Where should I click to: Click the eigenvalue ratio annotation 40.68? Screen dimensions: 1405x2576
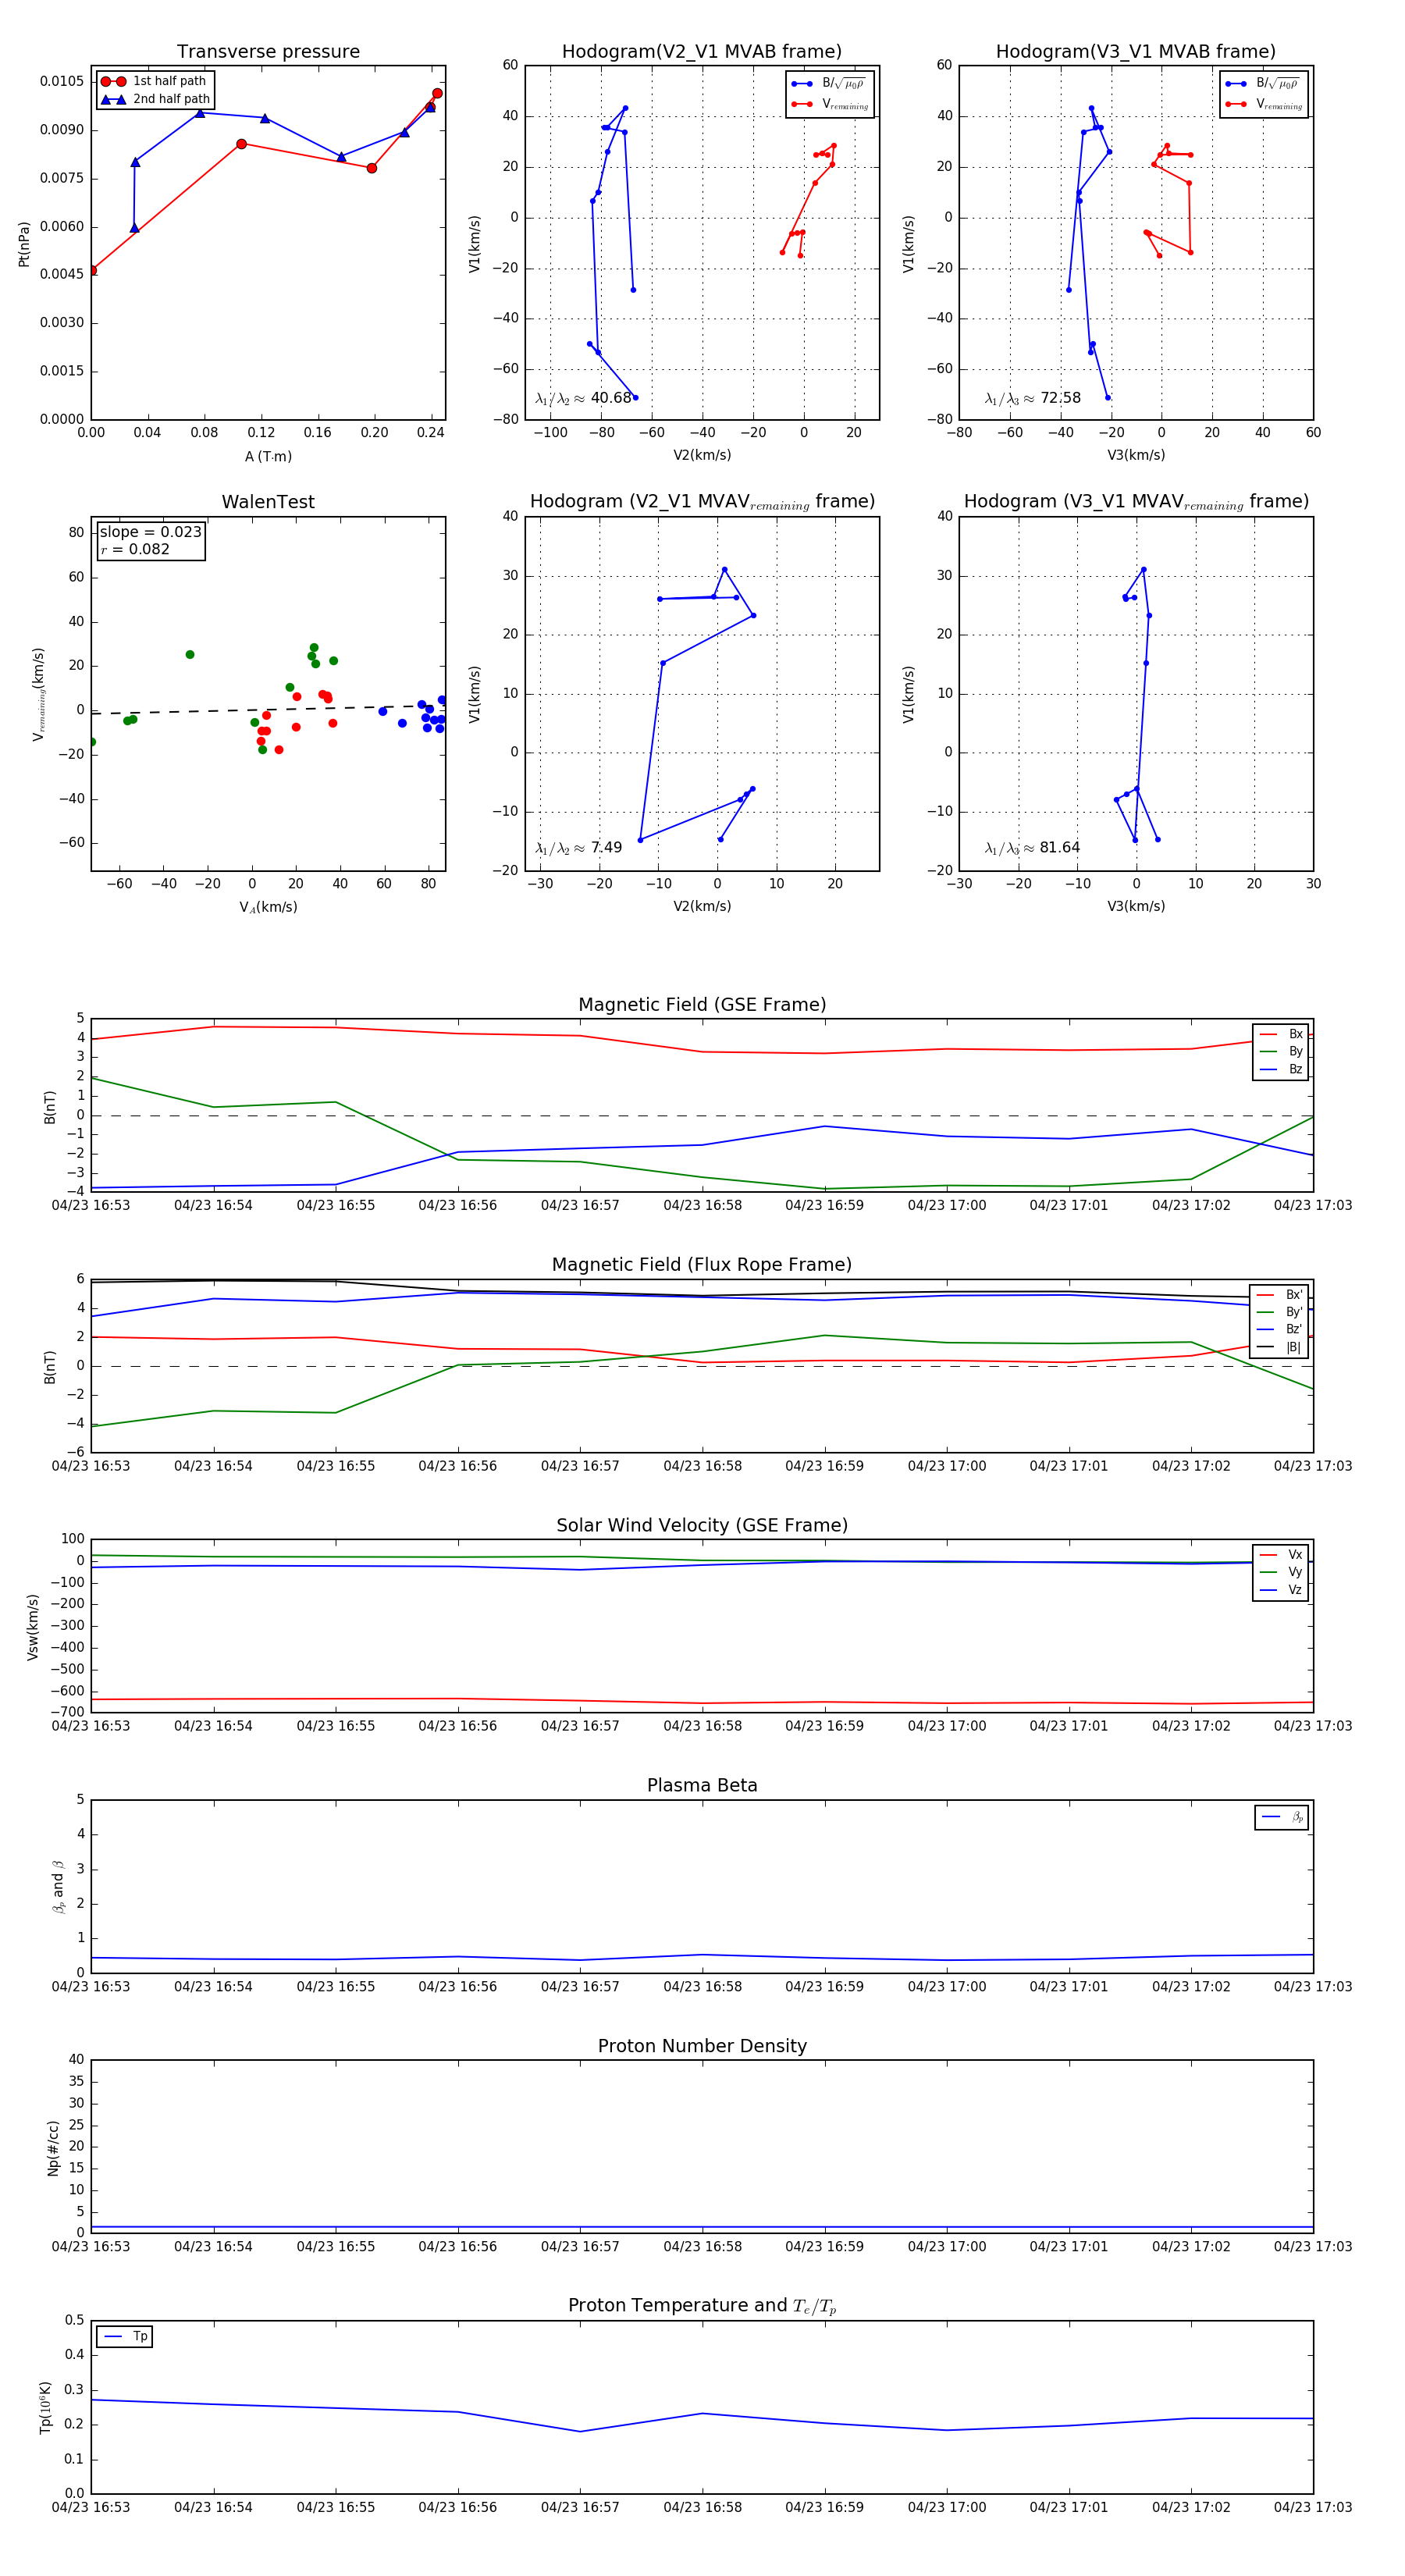tap(583, 398)
